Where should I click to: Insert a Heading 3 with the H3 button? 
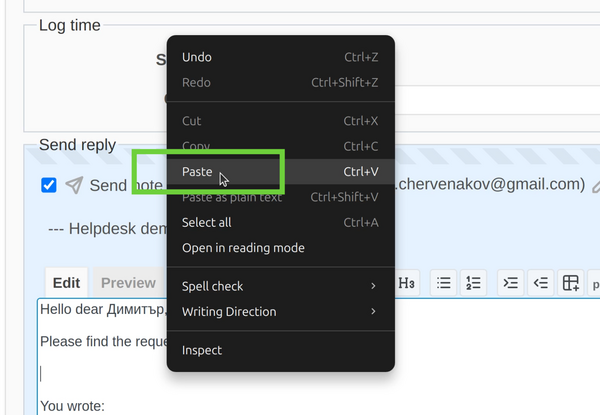(408, 283)
